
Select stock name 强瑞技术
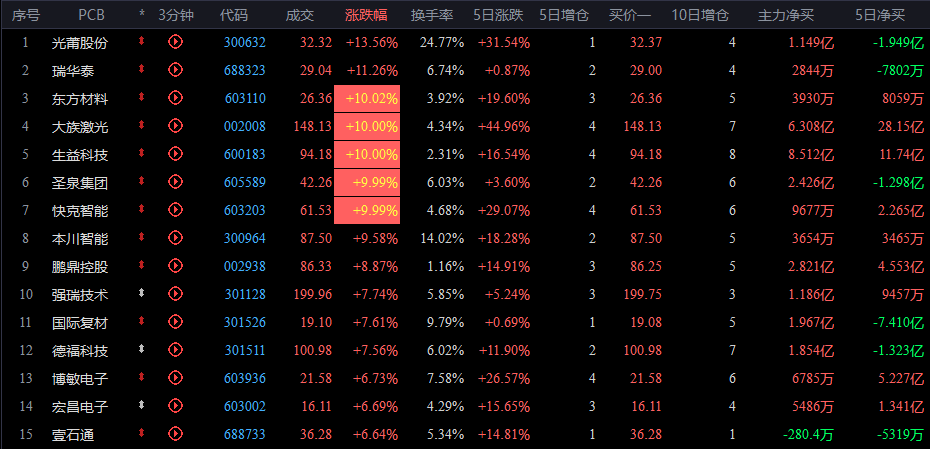[80, 295]
